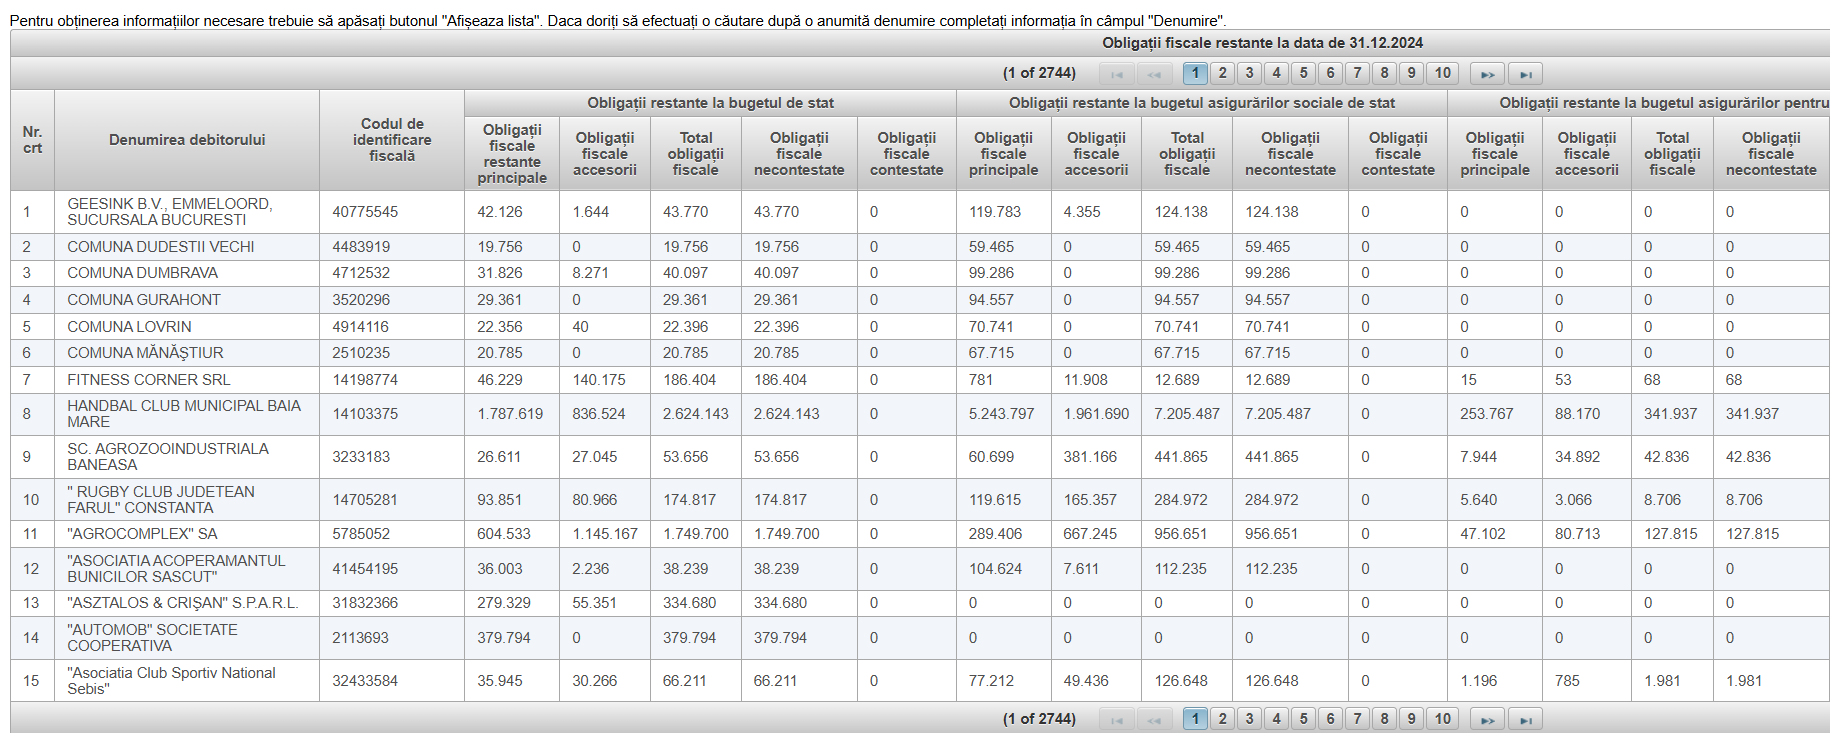
Task: Click the "Codul de identificare fiscală" header
Action: (392, 140)
